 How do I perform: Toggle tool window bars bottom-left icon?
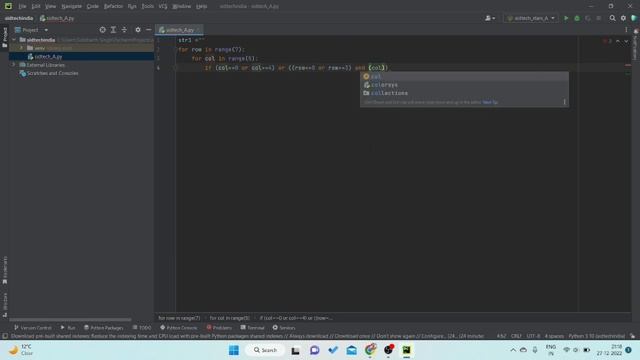(5, 336)
